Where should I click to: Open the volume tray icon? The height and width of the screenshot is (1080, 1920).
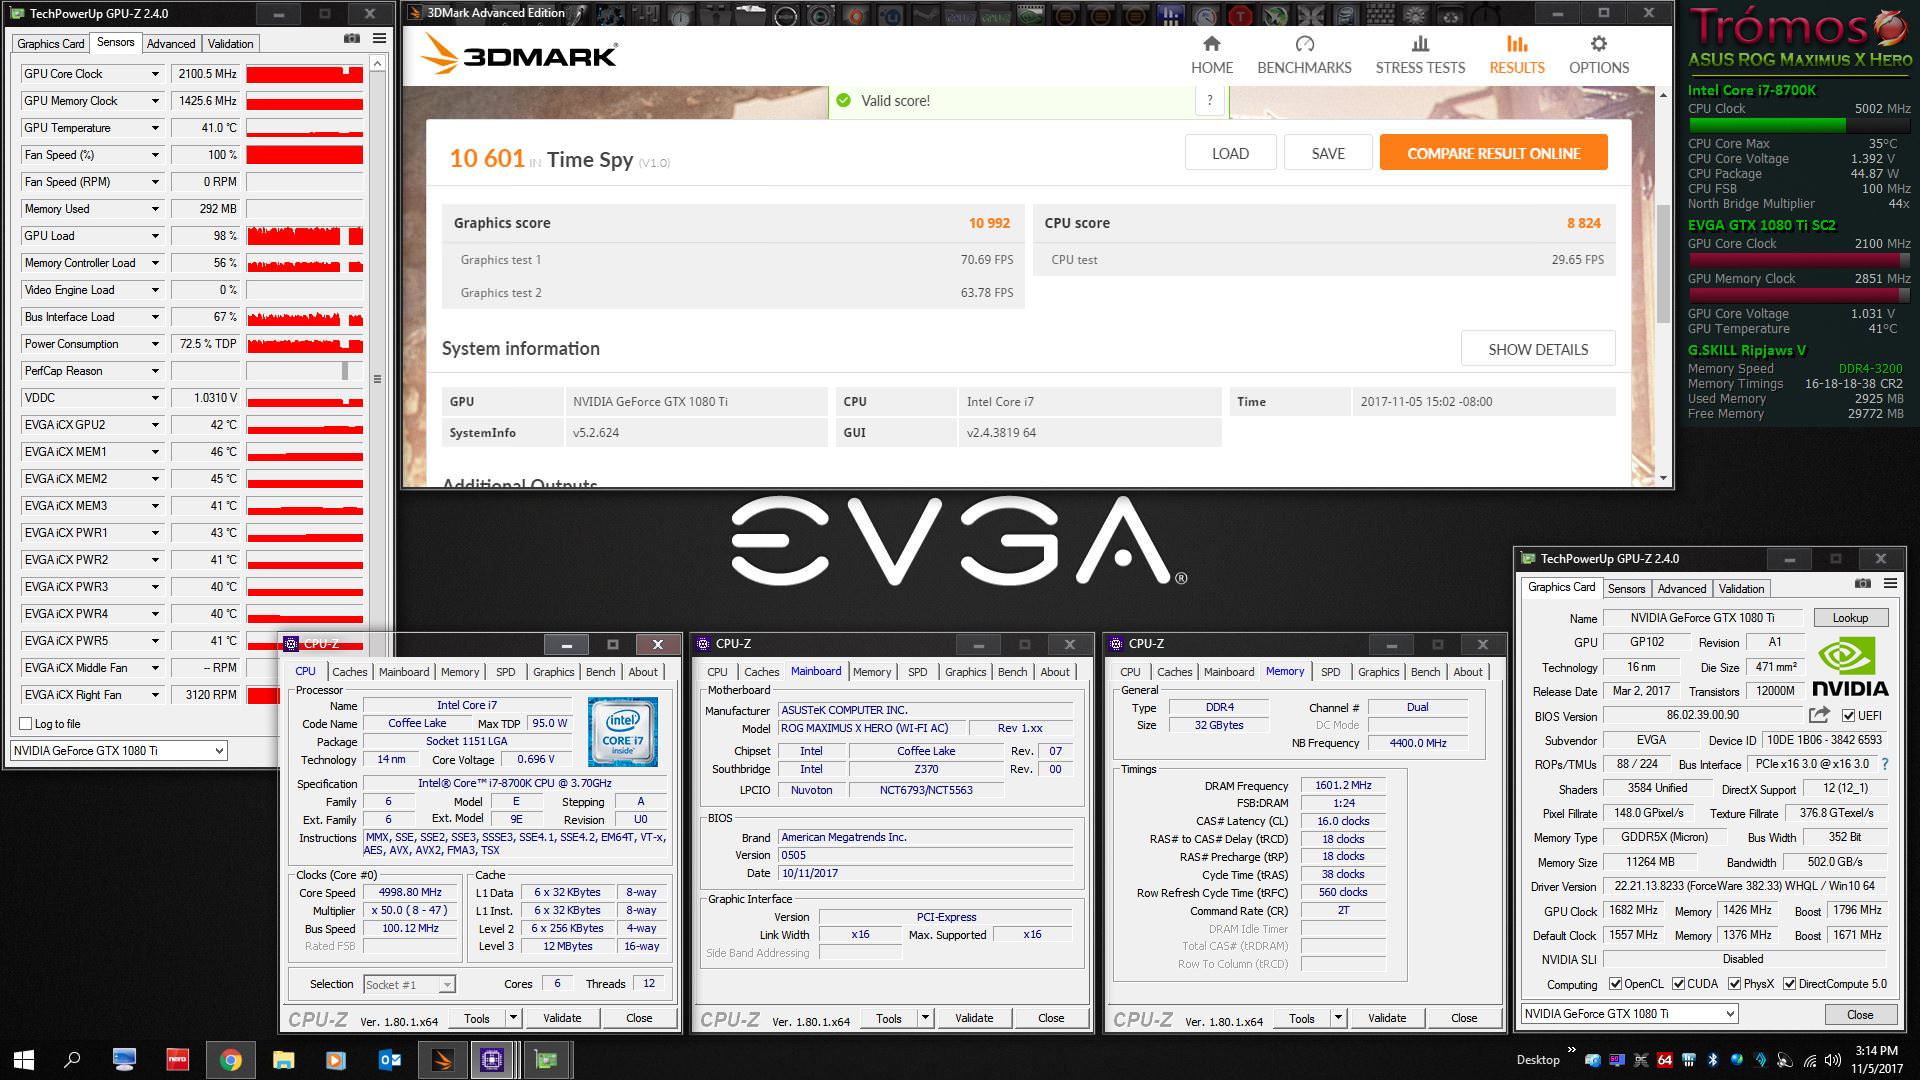pos(1832,1060)
